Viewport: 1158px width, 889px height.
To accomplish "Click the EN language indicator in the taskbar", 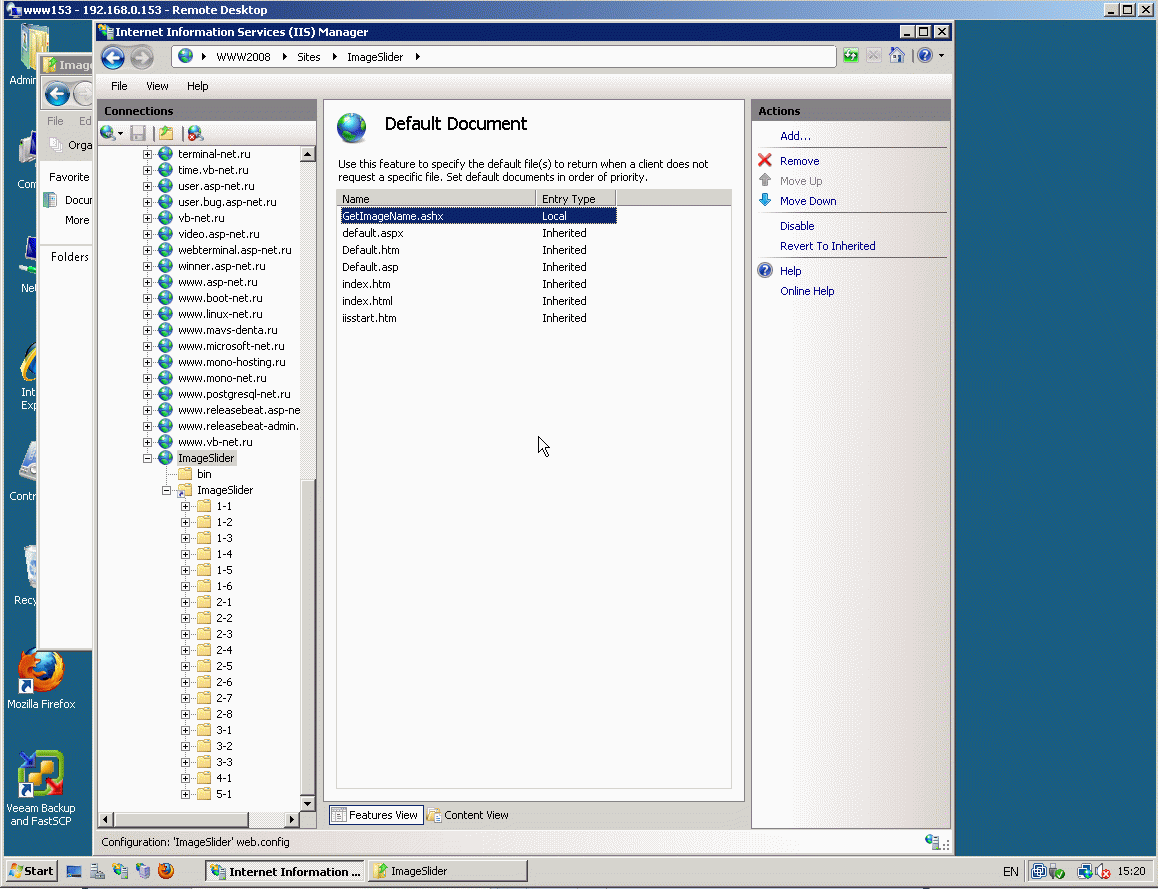I will 1010,871.
